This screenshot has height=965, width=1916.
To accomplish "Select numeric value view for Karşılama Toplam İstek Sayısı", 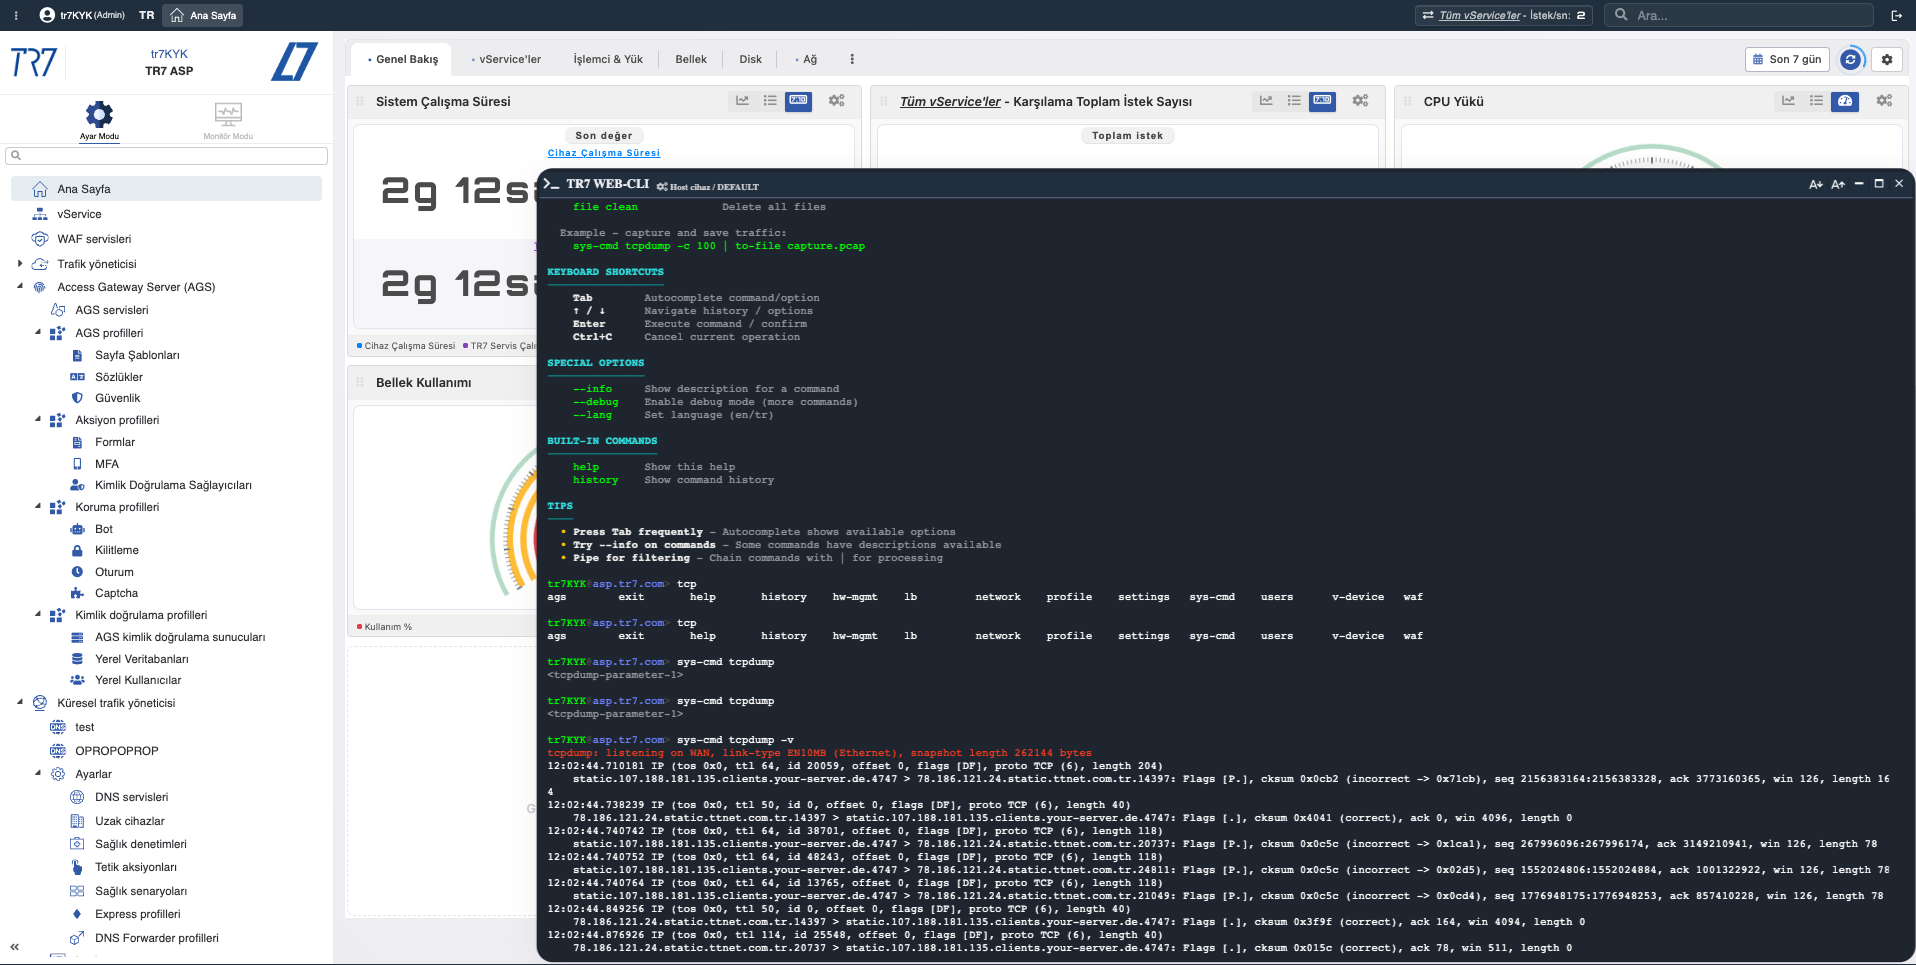I will [x=1322, y=101].
